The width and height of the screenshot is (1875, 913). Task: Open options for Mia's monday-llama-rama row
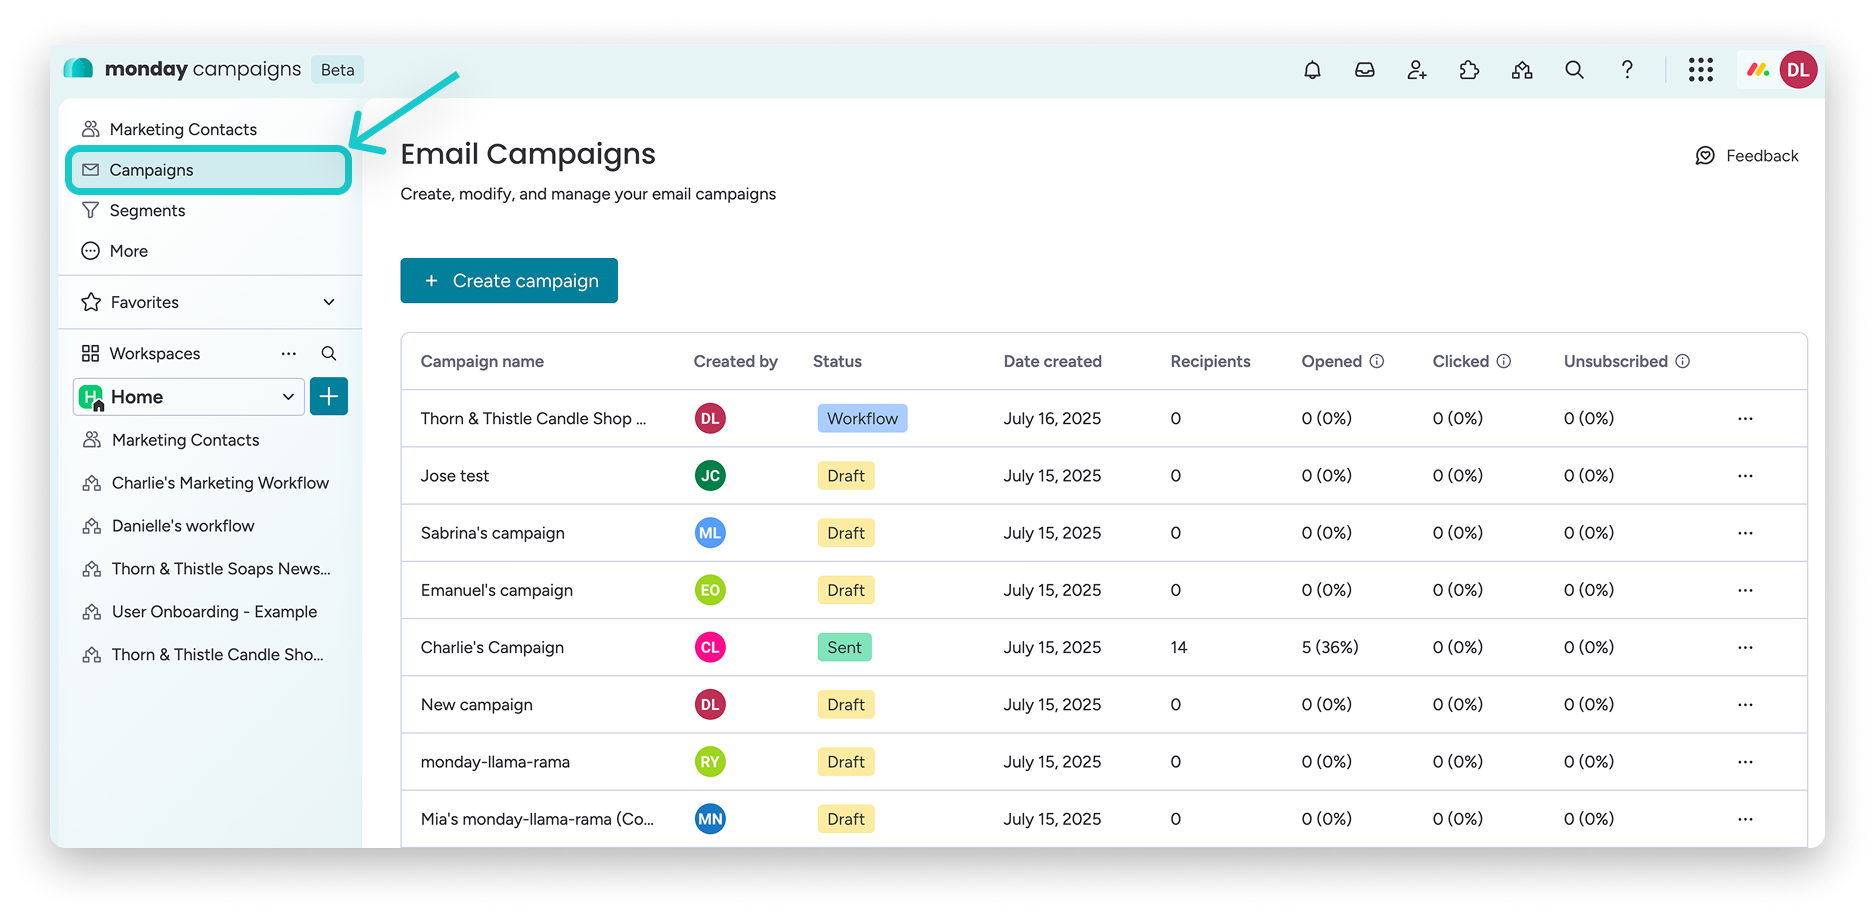pos(1746,819)
